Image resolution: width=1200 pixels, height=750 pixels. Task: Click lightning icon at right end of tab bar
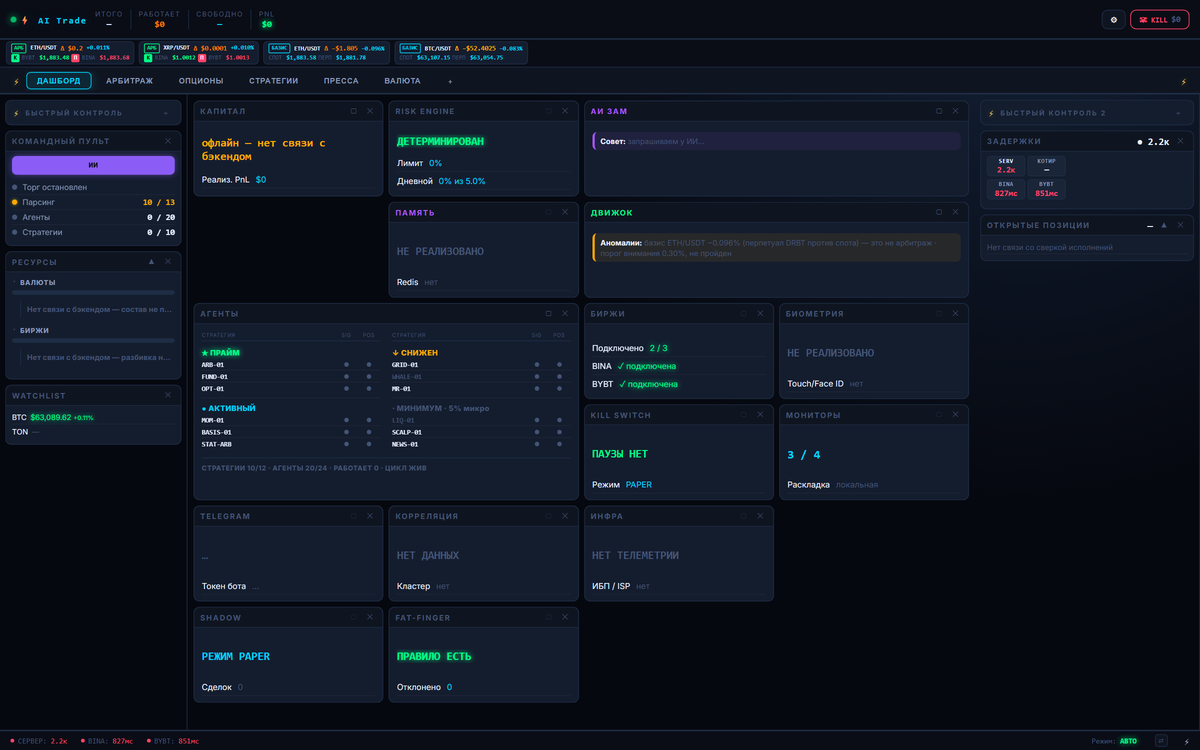click(x=1184, y=81)
